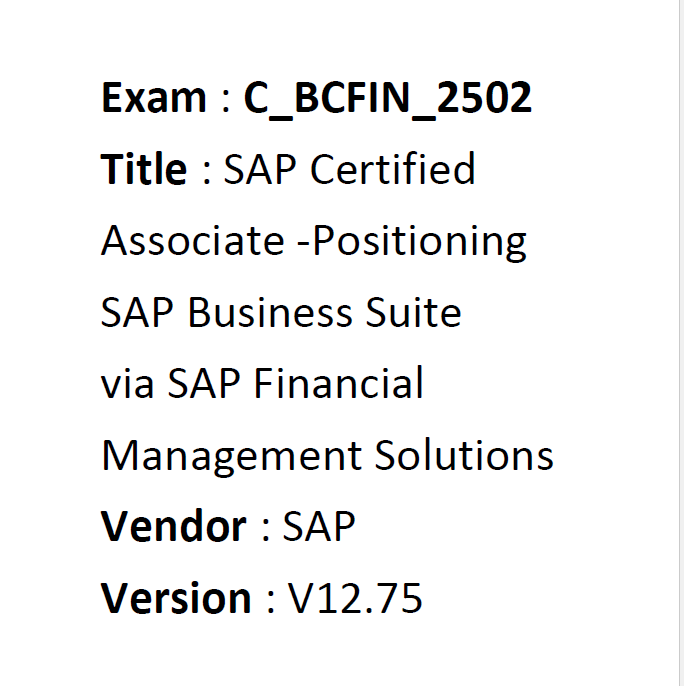The width and height of the screenshot is (684, 686).
Task: Click the text SAP Certified
Action: (349, 169)
